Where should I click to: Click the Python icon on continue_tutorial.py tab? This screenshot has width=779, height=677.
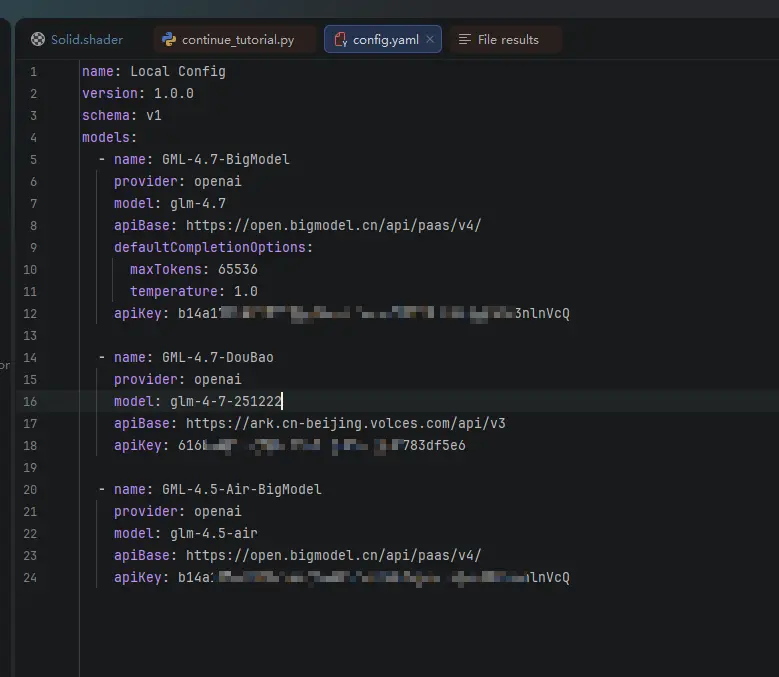tap(169, 39)
